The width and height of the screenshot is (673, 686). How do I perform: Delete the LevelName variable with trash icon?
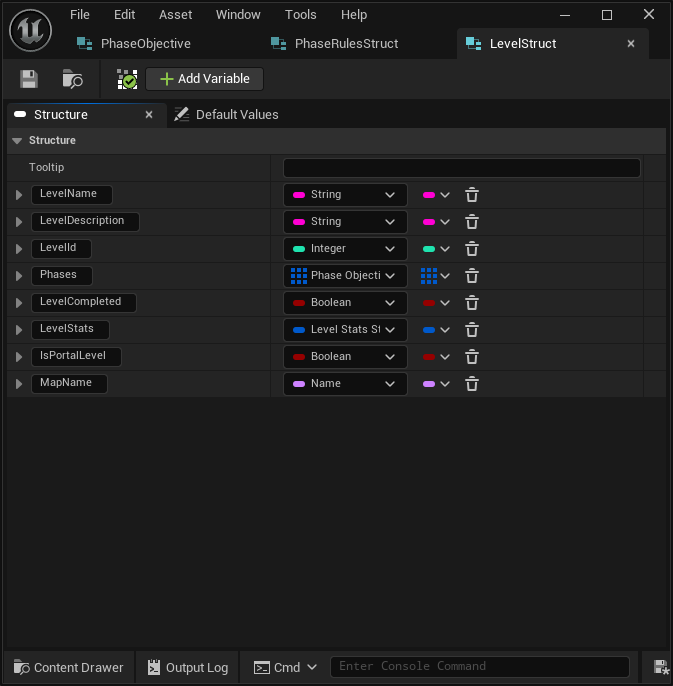pos(472,195)
